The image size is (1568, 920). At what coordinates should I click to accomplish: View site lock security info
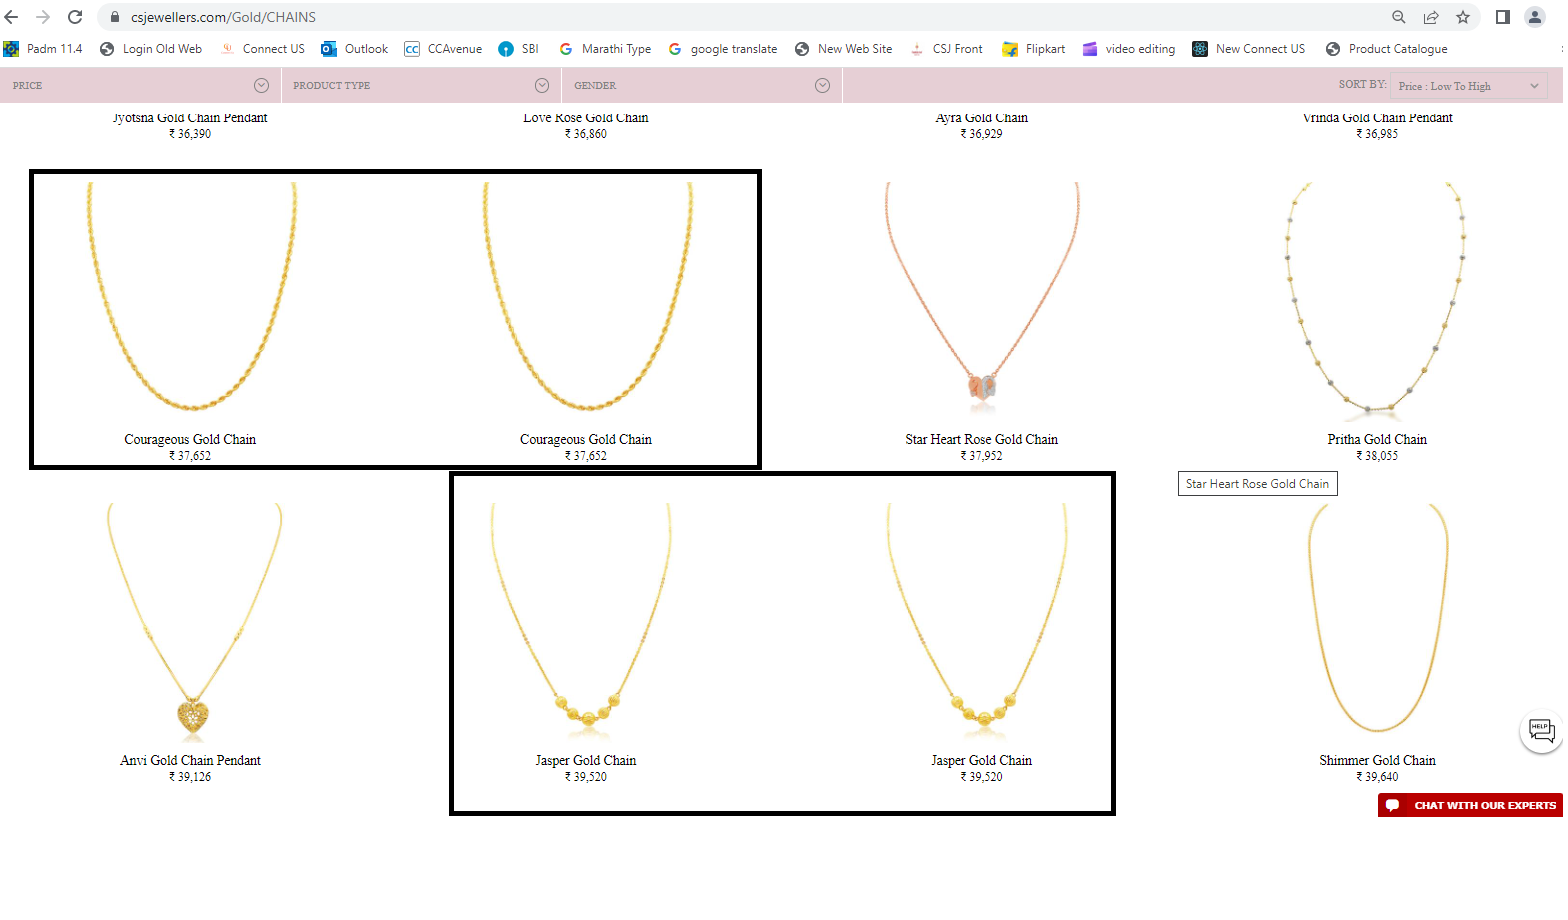tap(115, 17)
